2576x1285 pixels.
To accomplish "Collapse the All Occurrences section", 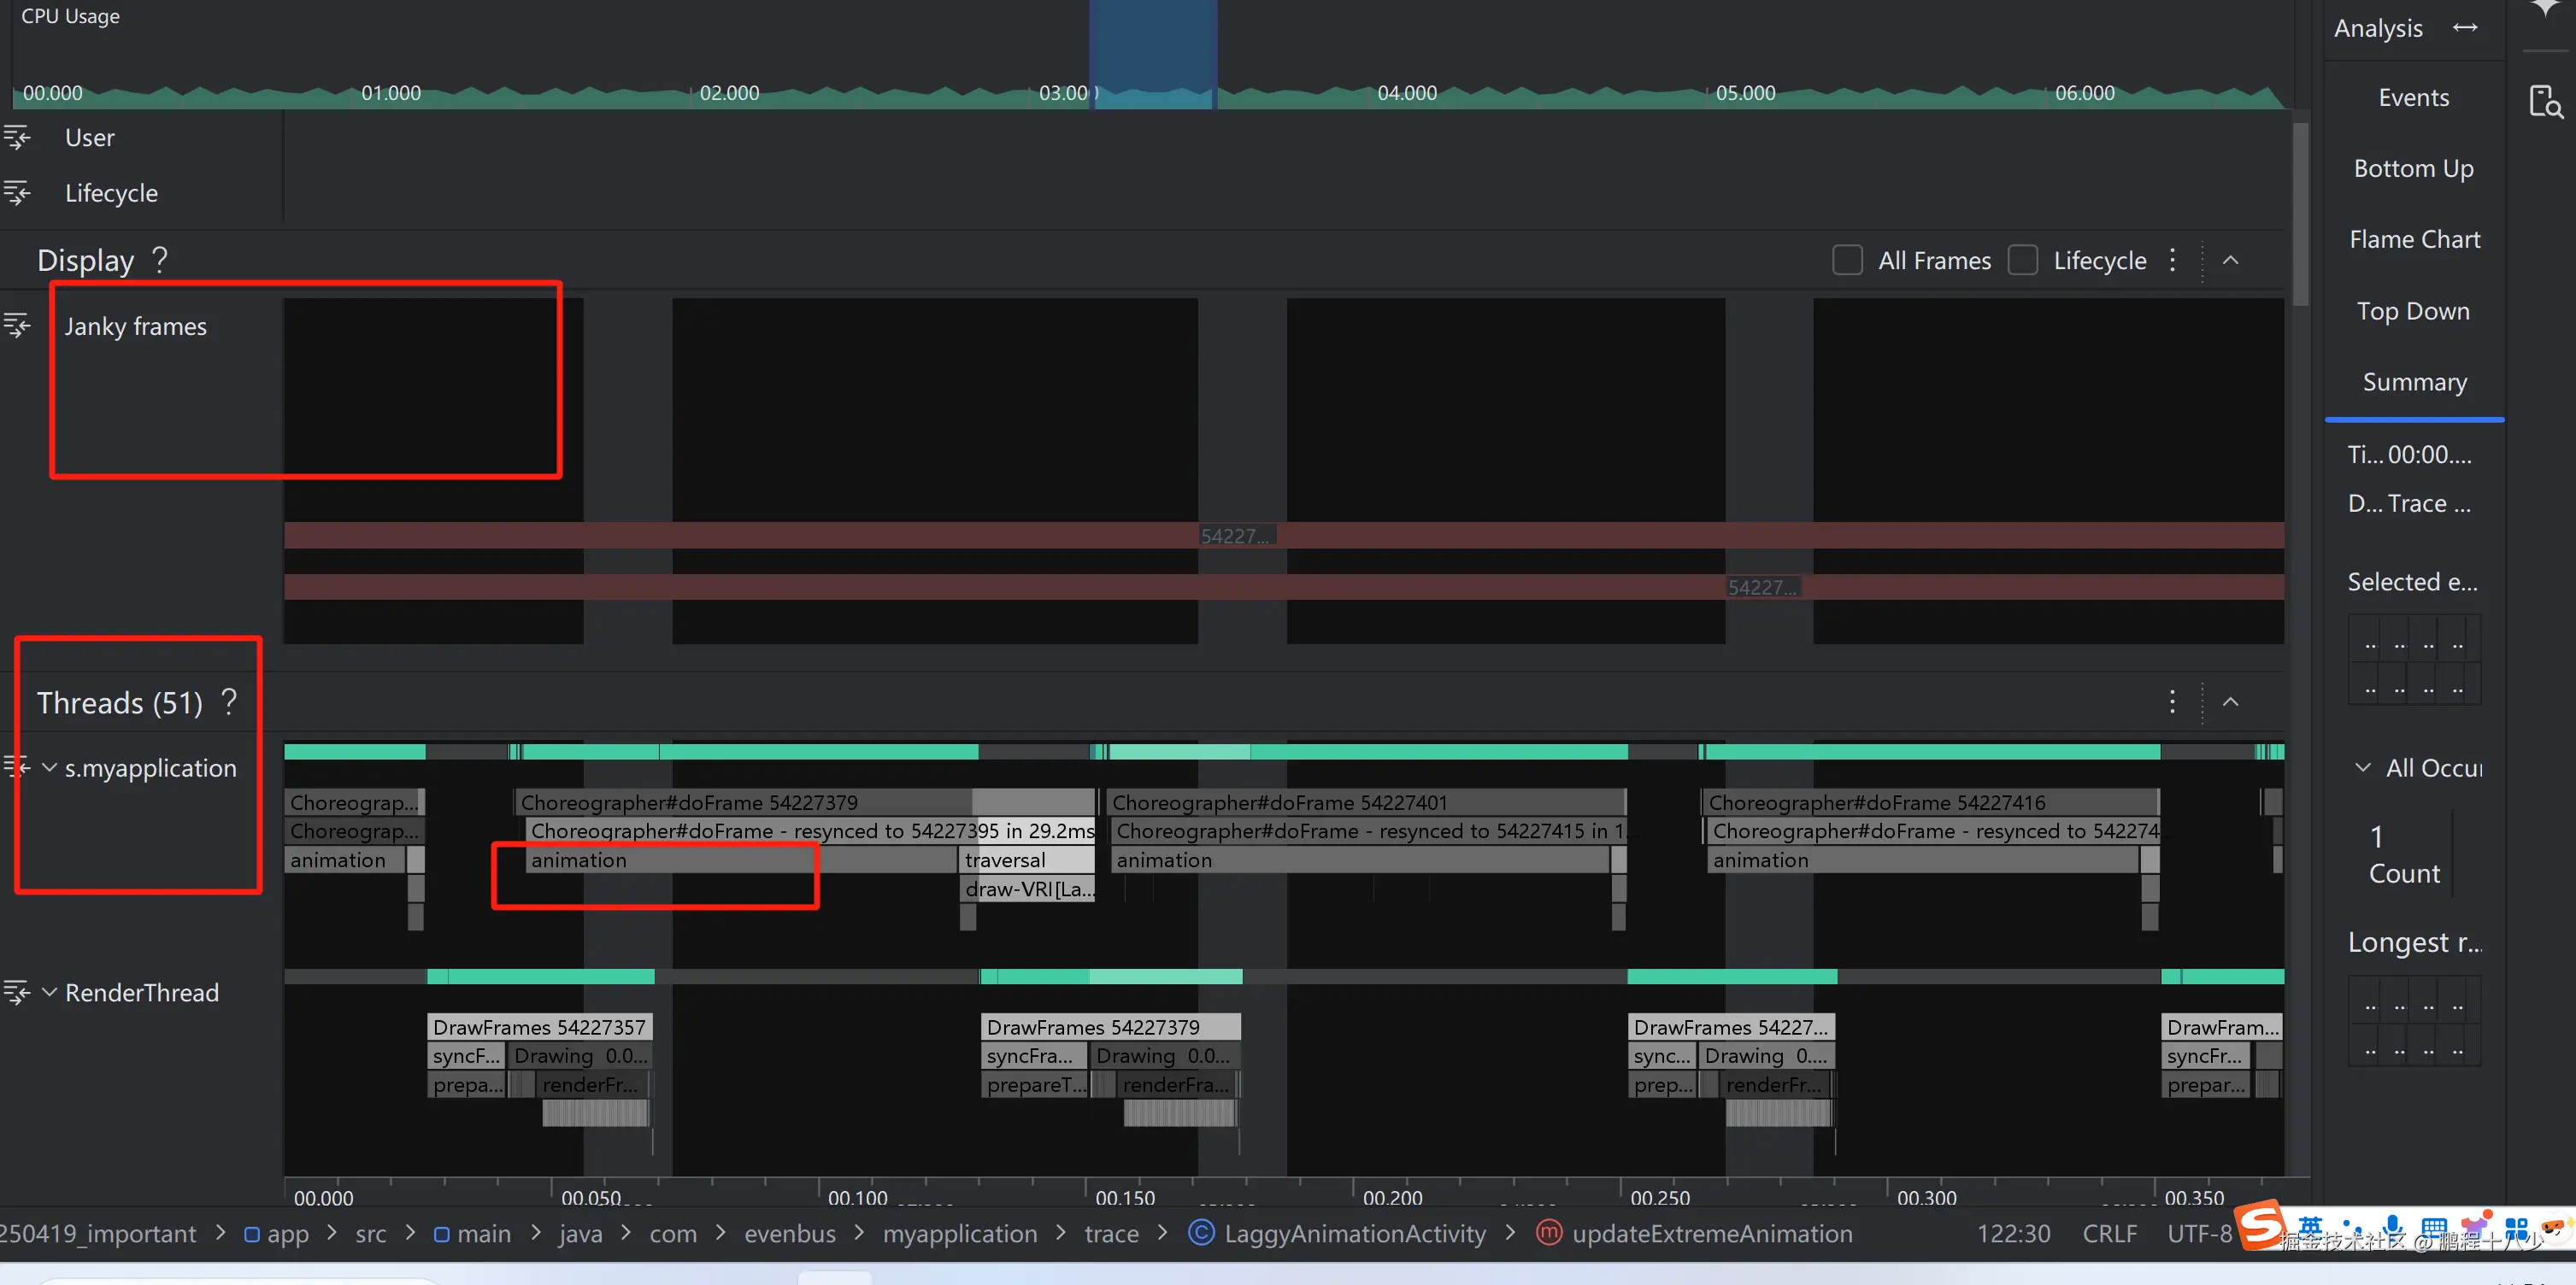I will click(2362, 767).
